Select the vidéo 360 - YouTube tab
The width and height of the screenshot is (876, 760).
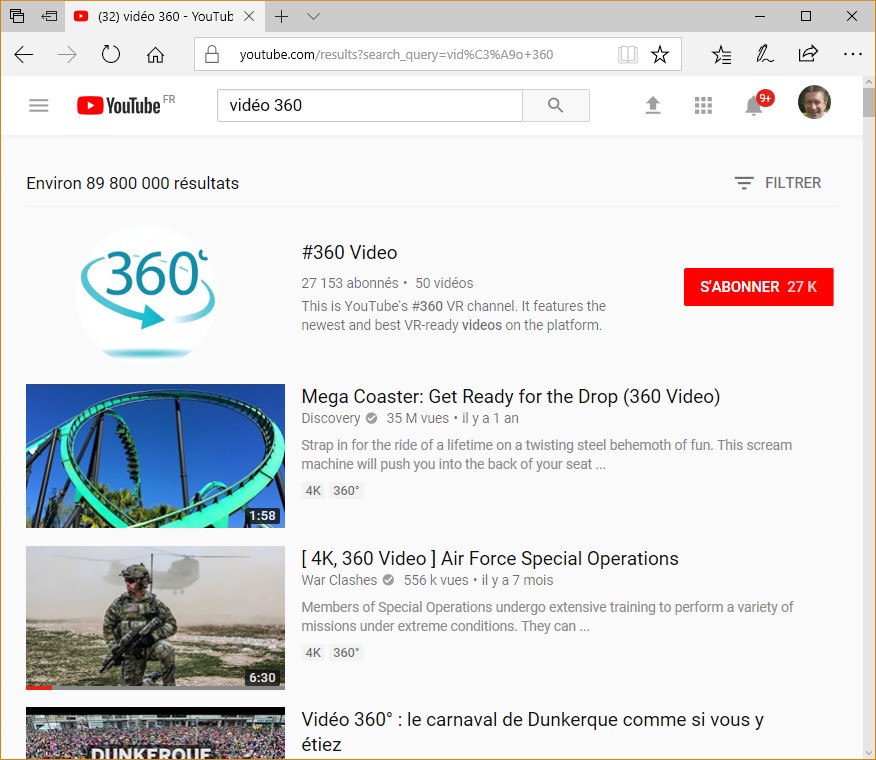[x=164, y=16]
